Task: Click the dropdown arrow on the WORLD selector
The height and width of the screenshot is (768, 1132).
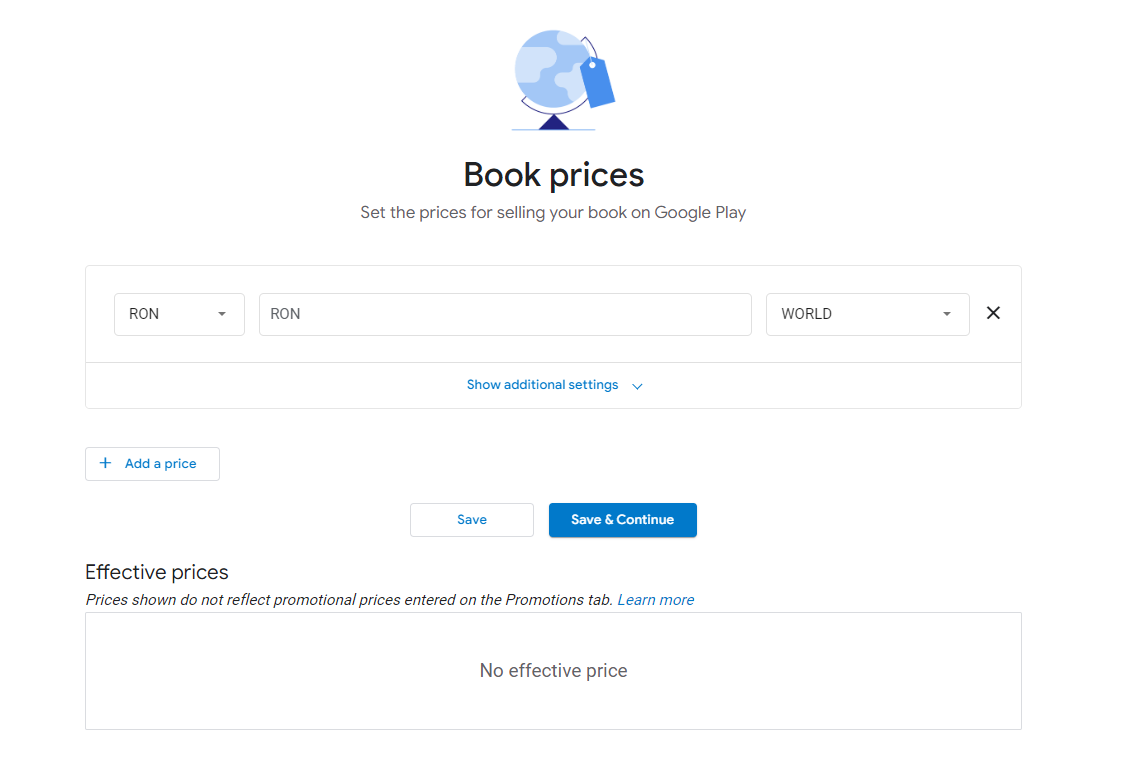Action: tap(946, 313)
